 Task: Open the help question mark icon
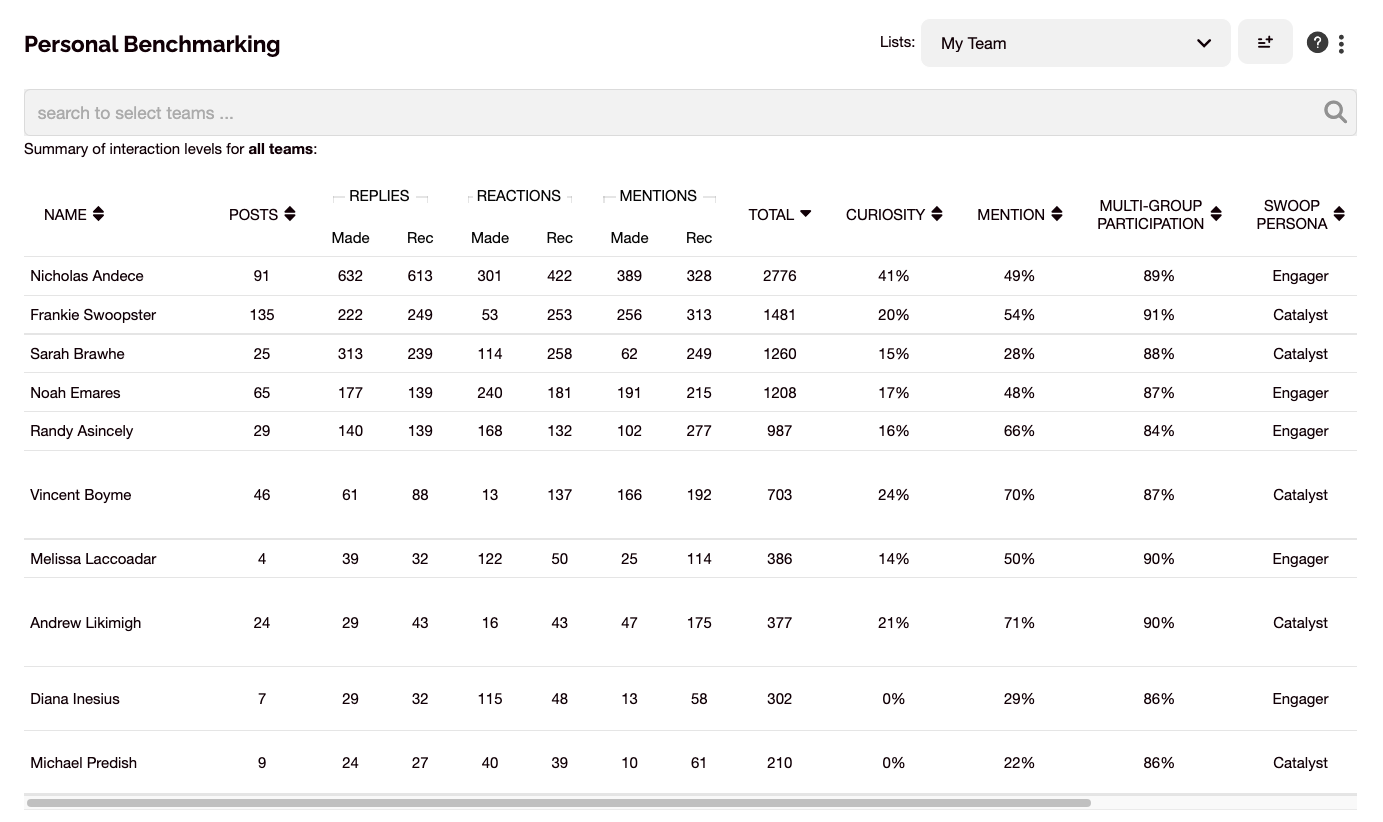[1317, 43]
